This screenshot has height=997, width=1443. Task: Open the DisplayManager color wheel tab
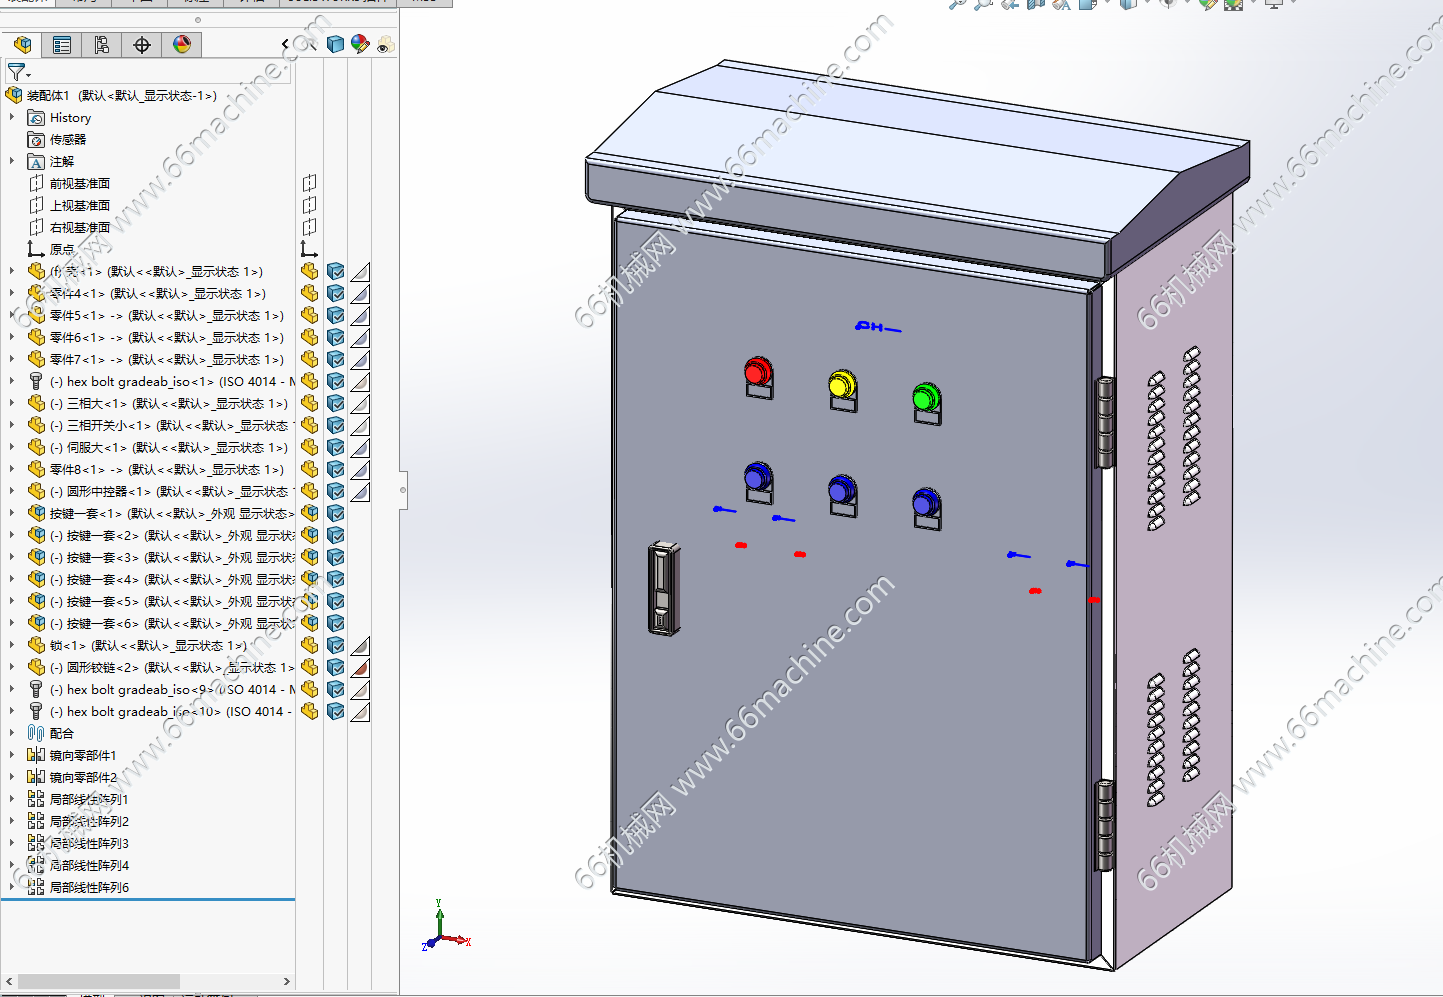[x=182, y=44]
